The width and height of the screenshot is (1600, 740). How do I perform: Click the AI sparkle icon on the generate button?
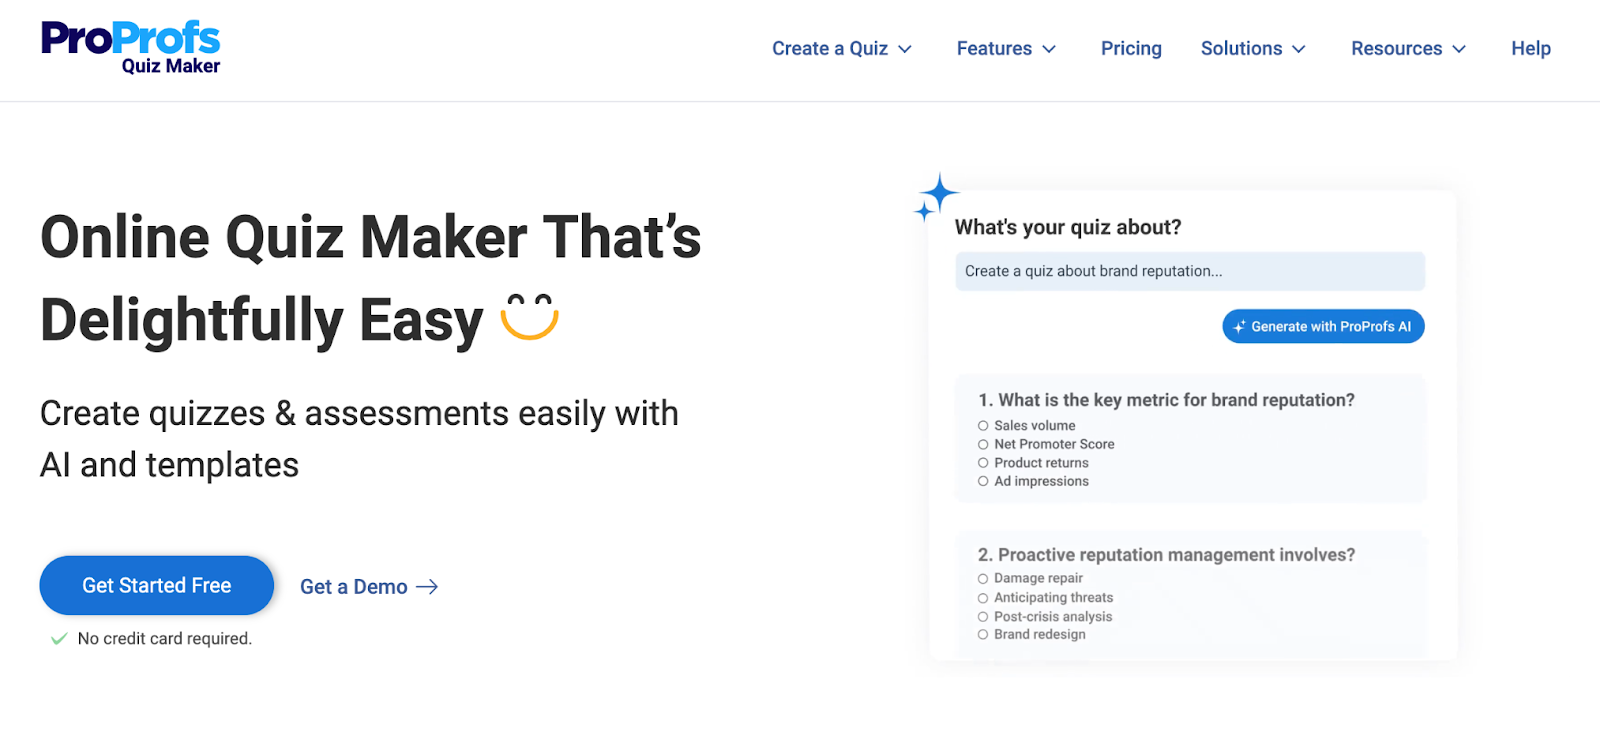pos(1239,325)
